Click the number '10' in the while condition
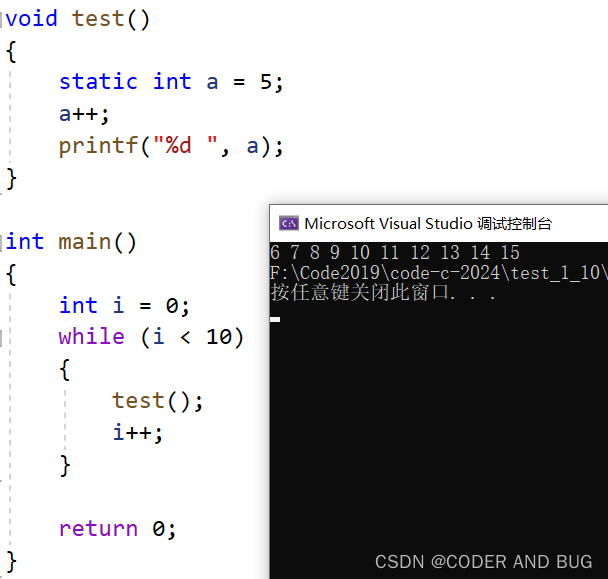This screenshot has width=608, height=579. tap(219, 337)
